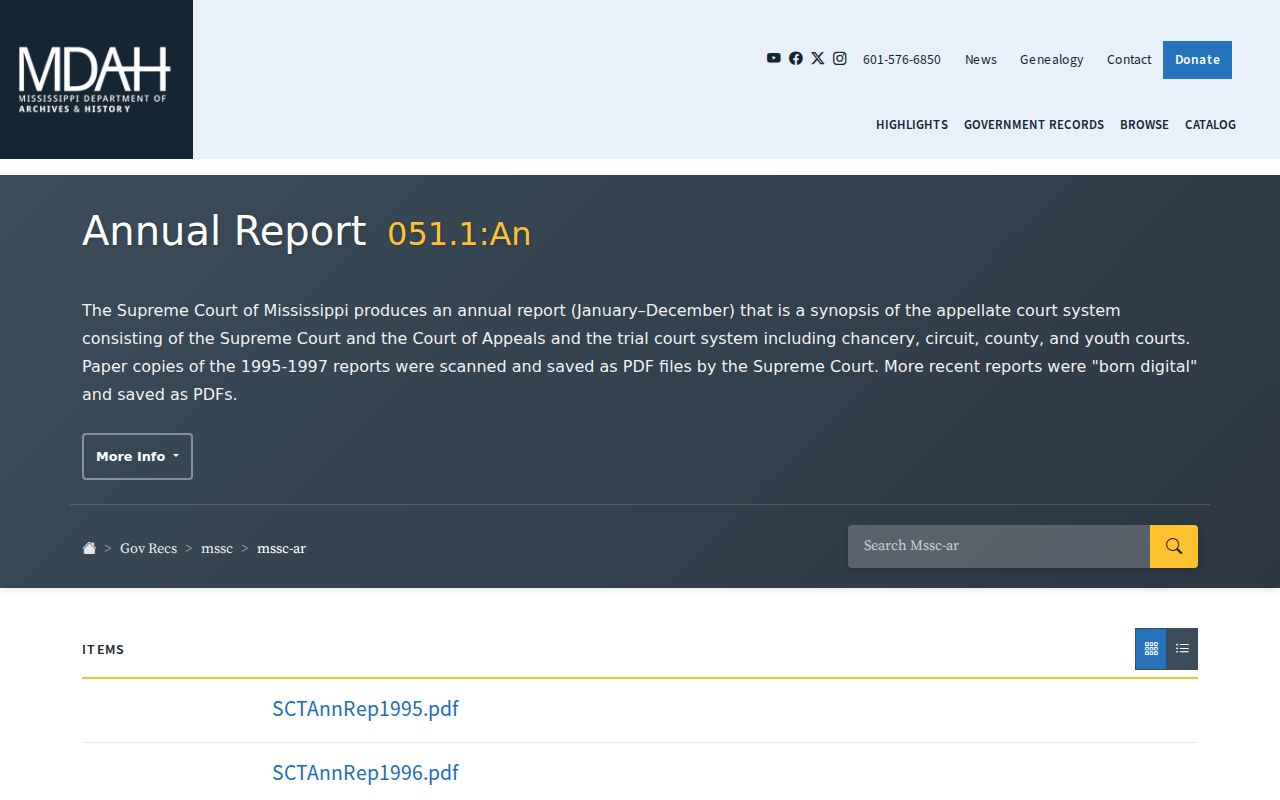Open the X (Twitter) social icon
This screenshot has width=1280, height=800.
click(817, 58)
